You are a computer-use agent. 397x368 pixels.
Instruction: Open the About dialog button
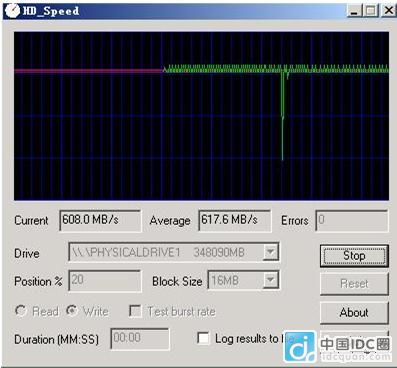coord(354,313)
